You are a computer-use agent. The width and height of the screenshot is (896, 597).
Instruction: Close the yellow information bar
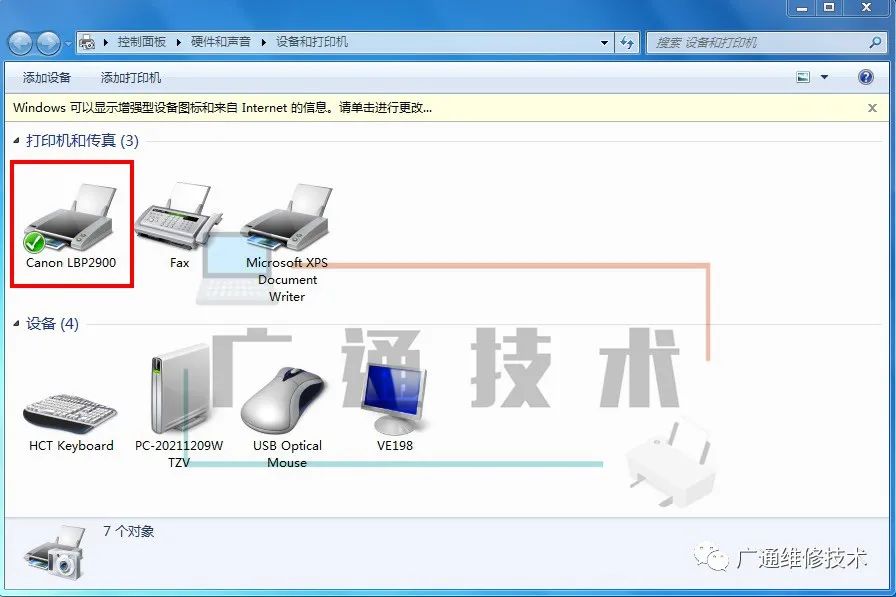tap(872, 107)
